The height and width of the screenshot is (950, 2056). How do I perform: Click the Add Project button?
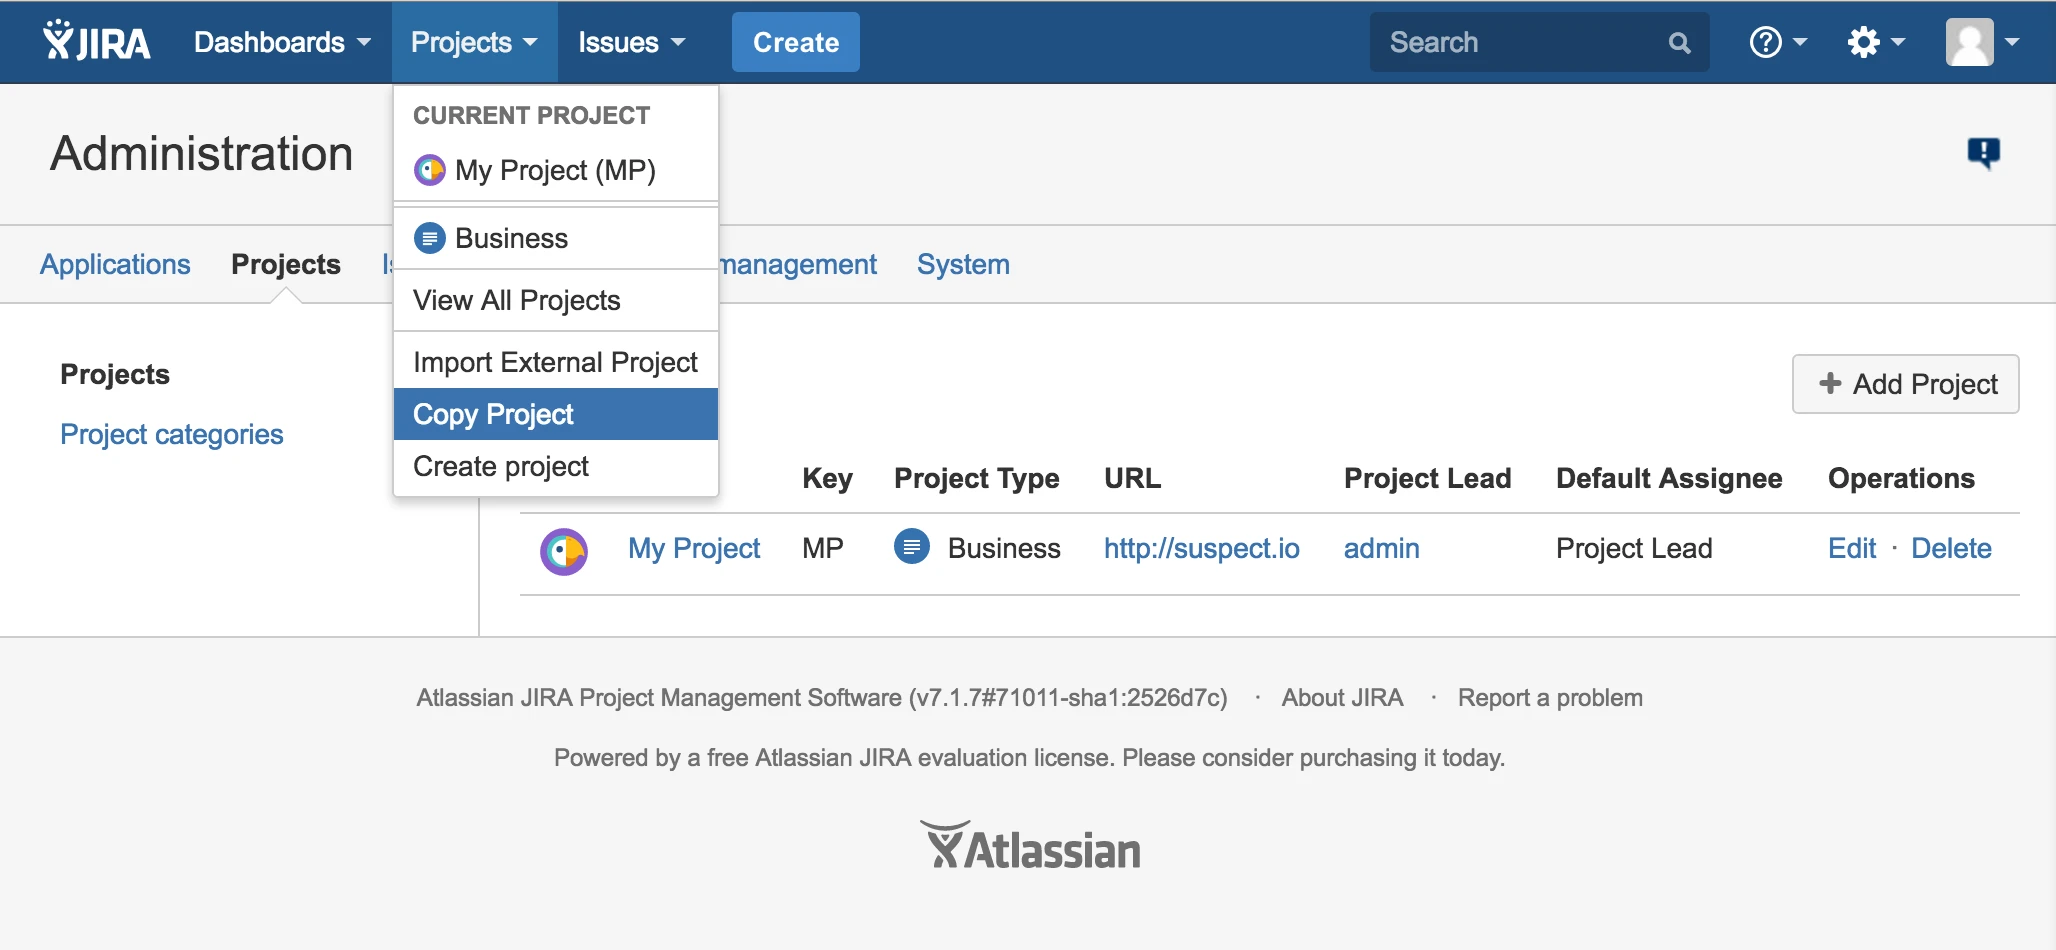(1904, 384)
